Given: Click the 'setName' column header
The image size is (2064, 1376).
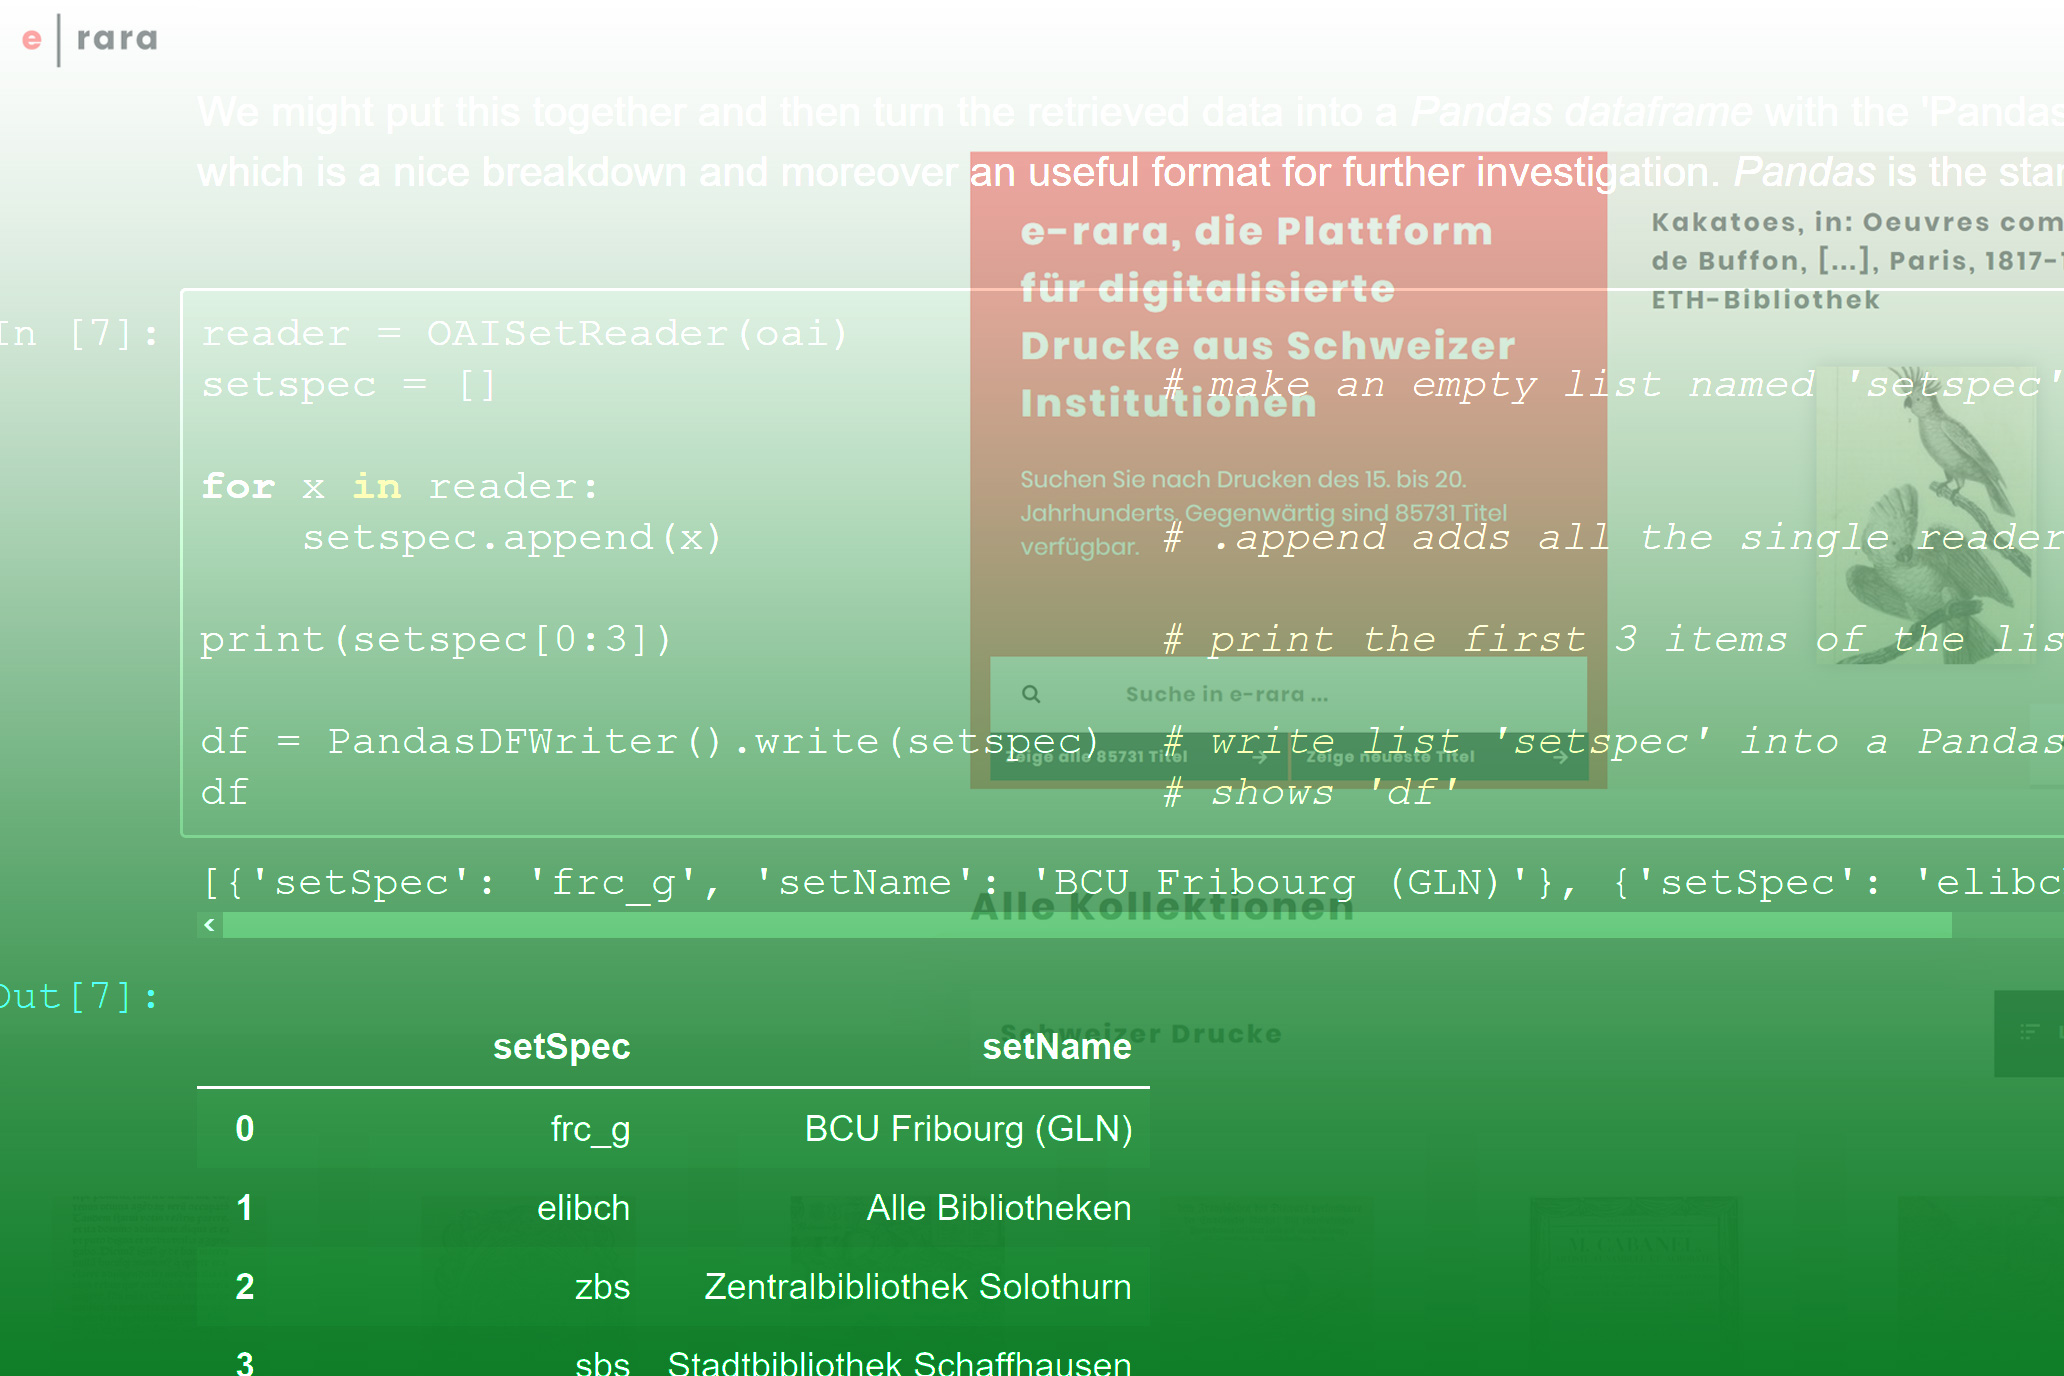Looking at the screenshot, I should [x=1057, y=1047].
